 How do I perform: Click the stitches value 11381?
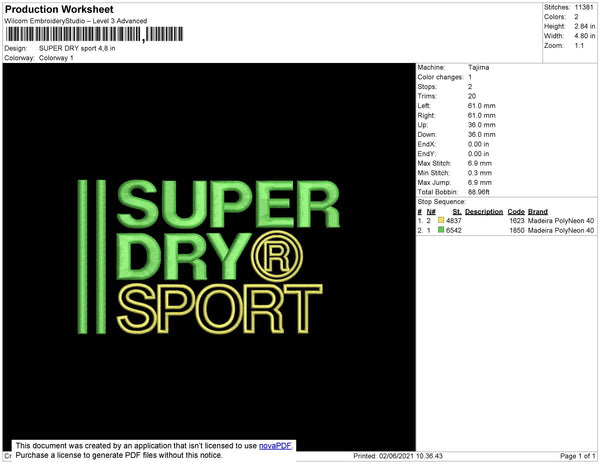point(584,7)
